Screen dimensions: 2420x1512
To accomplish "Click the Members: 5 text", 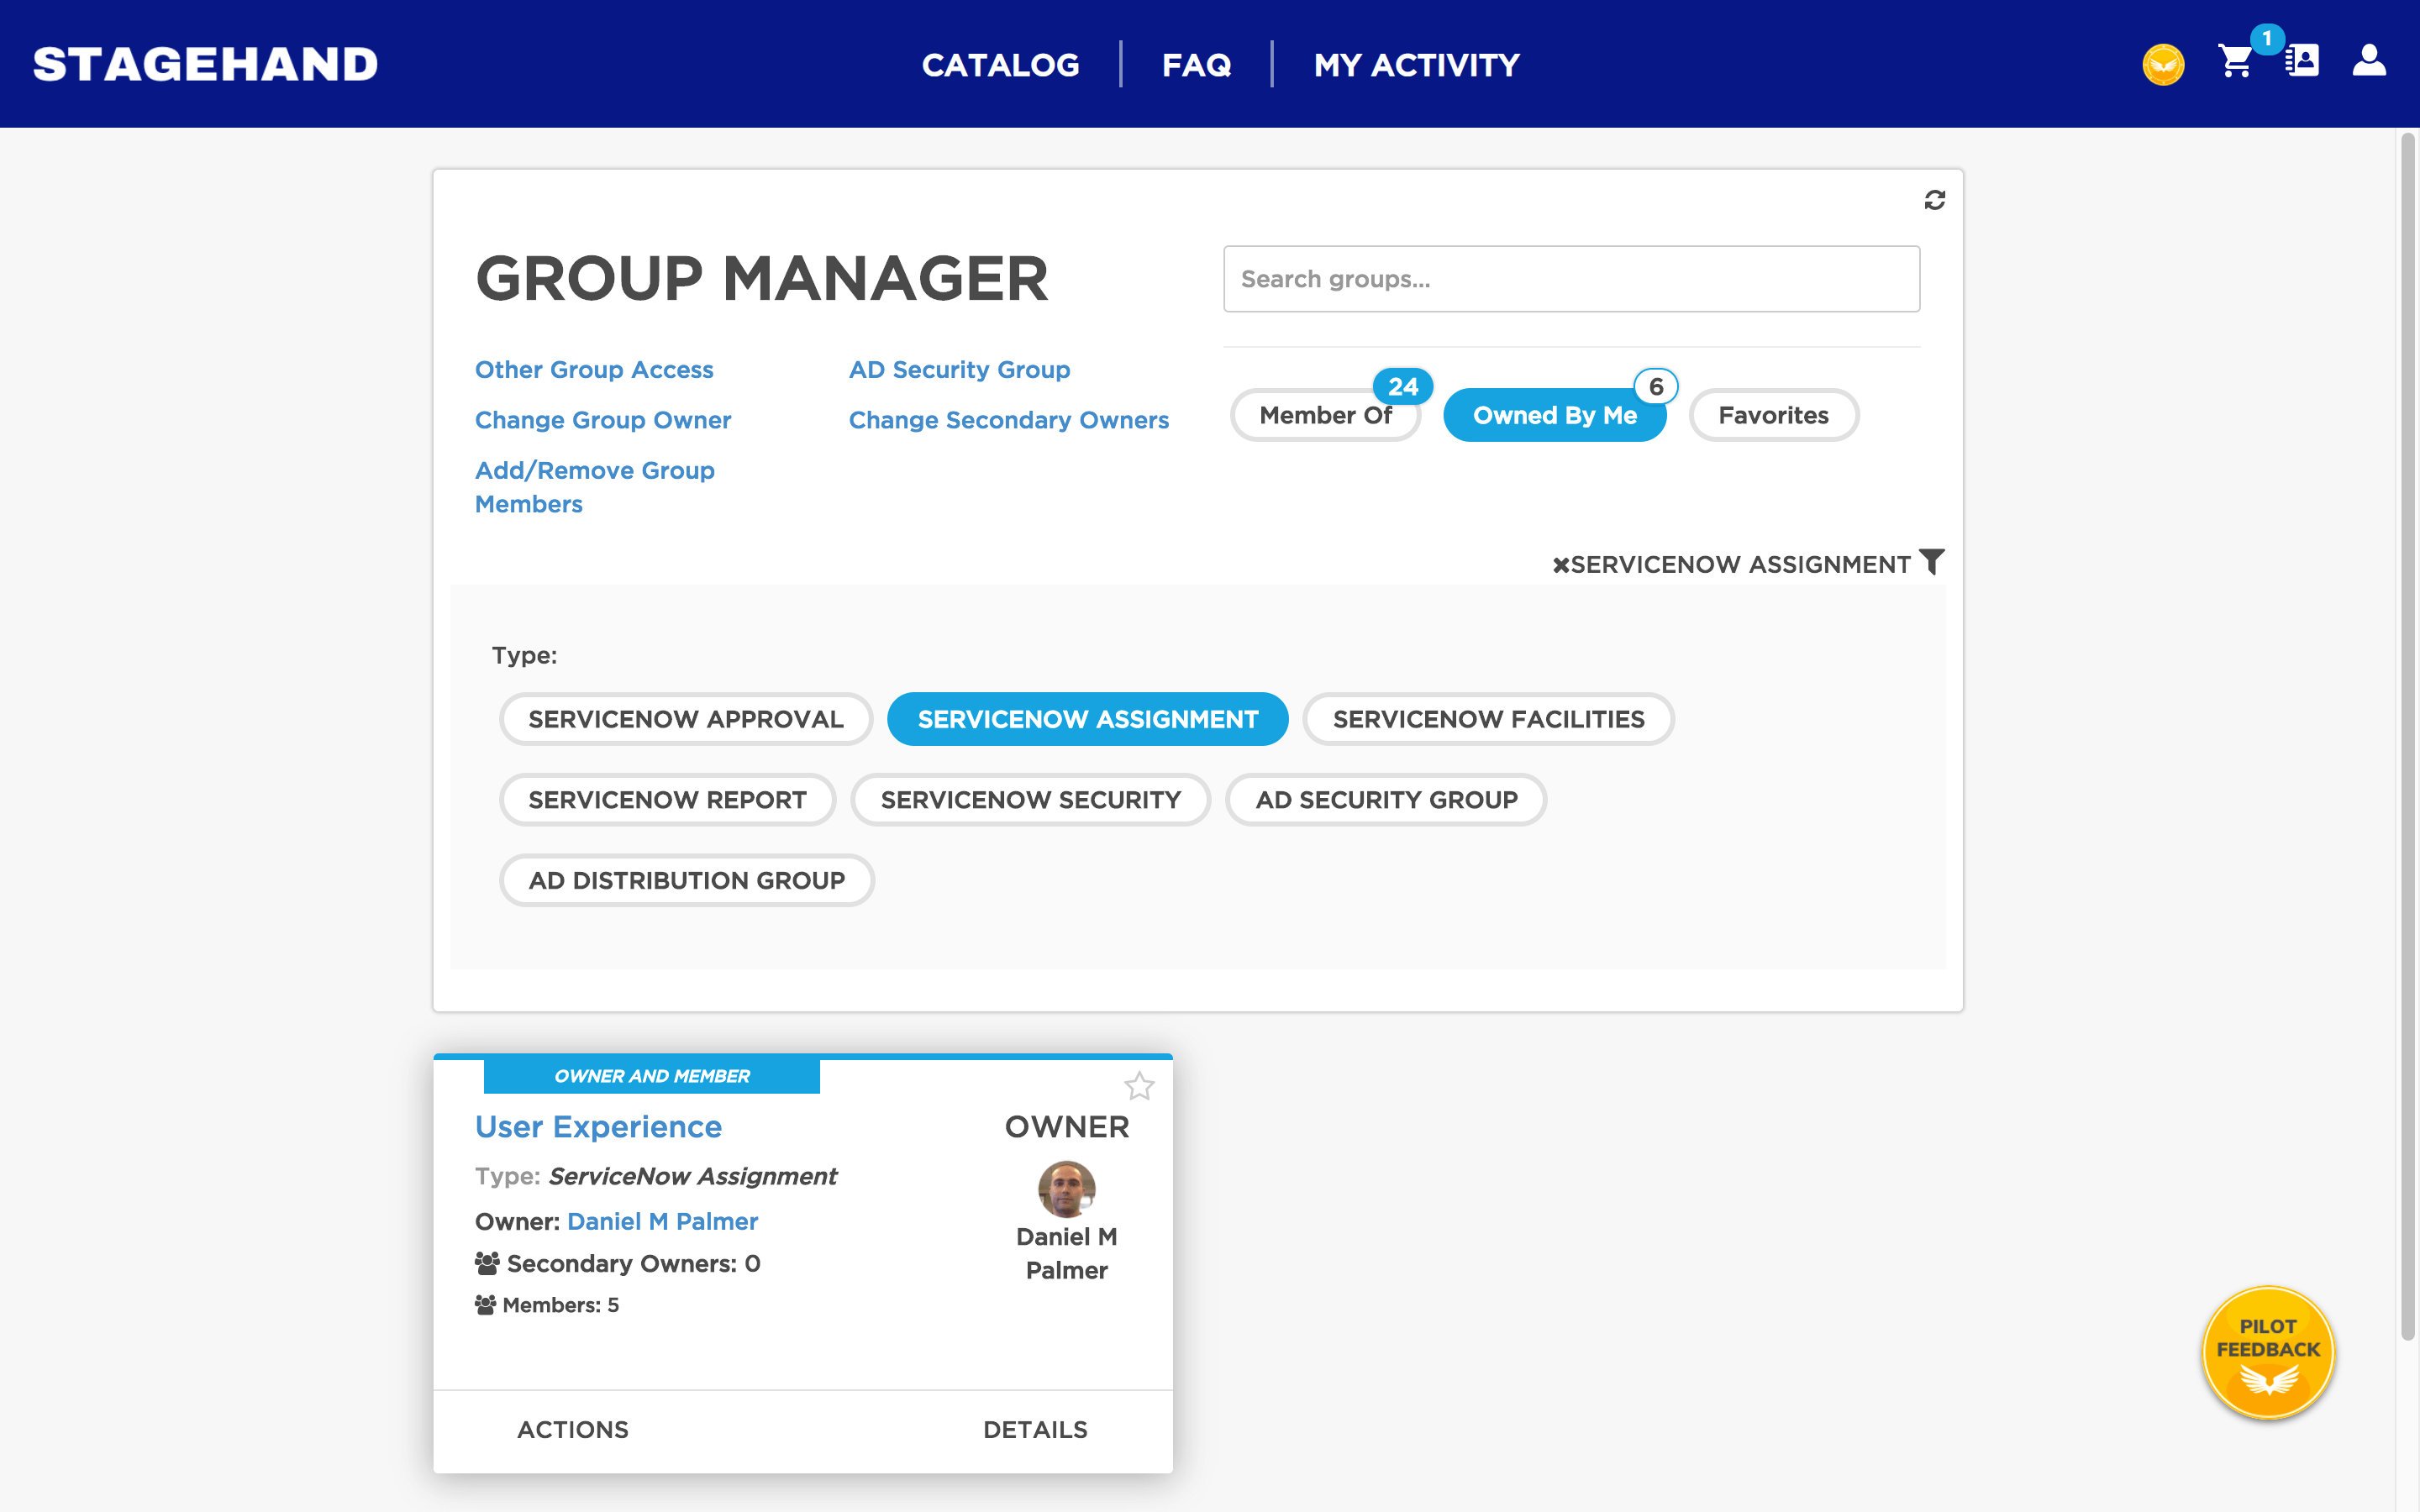I will [560, 1305].
